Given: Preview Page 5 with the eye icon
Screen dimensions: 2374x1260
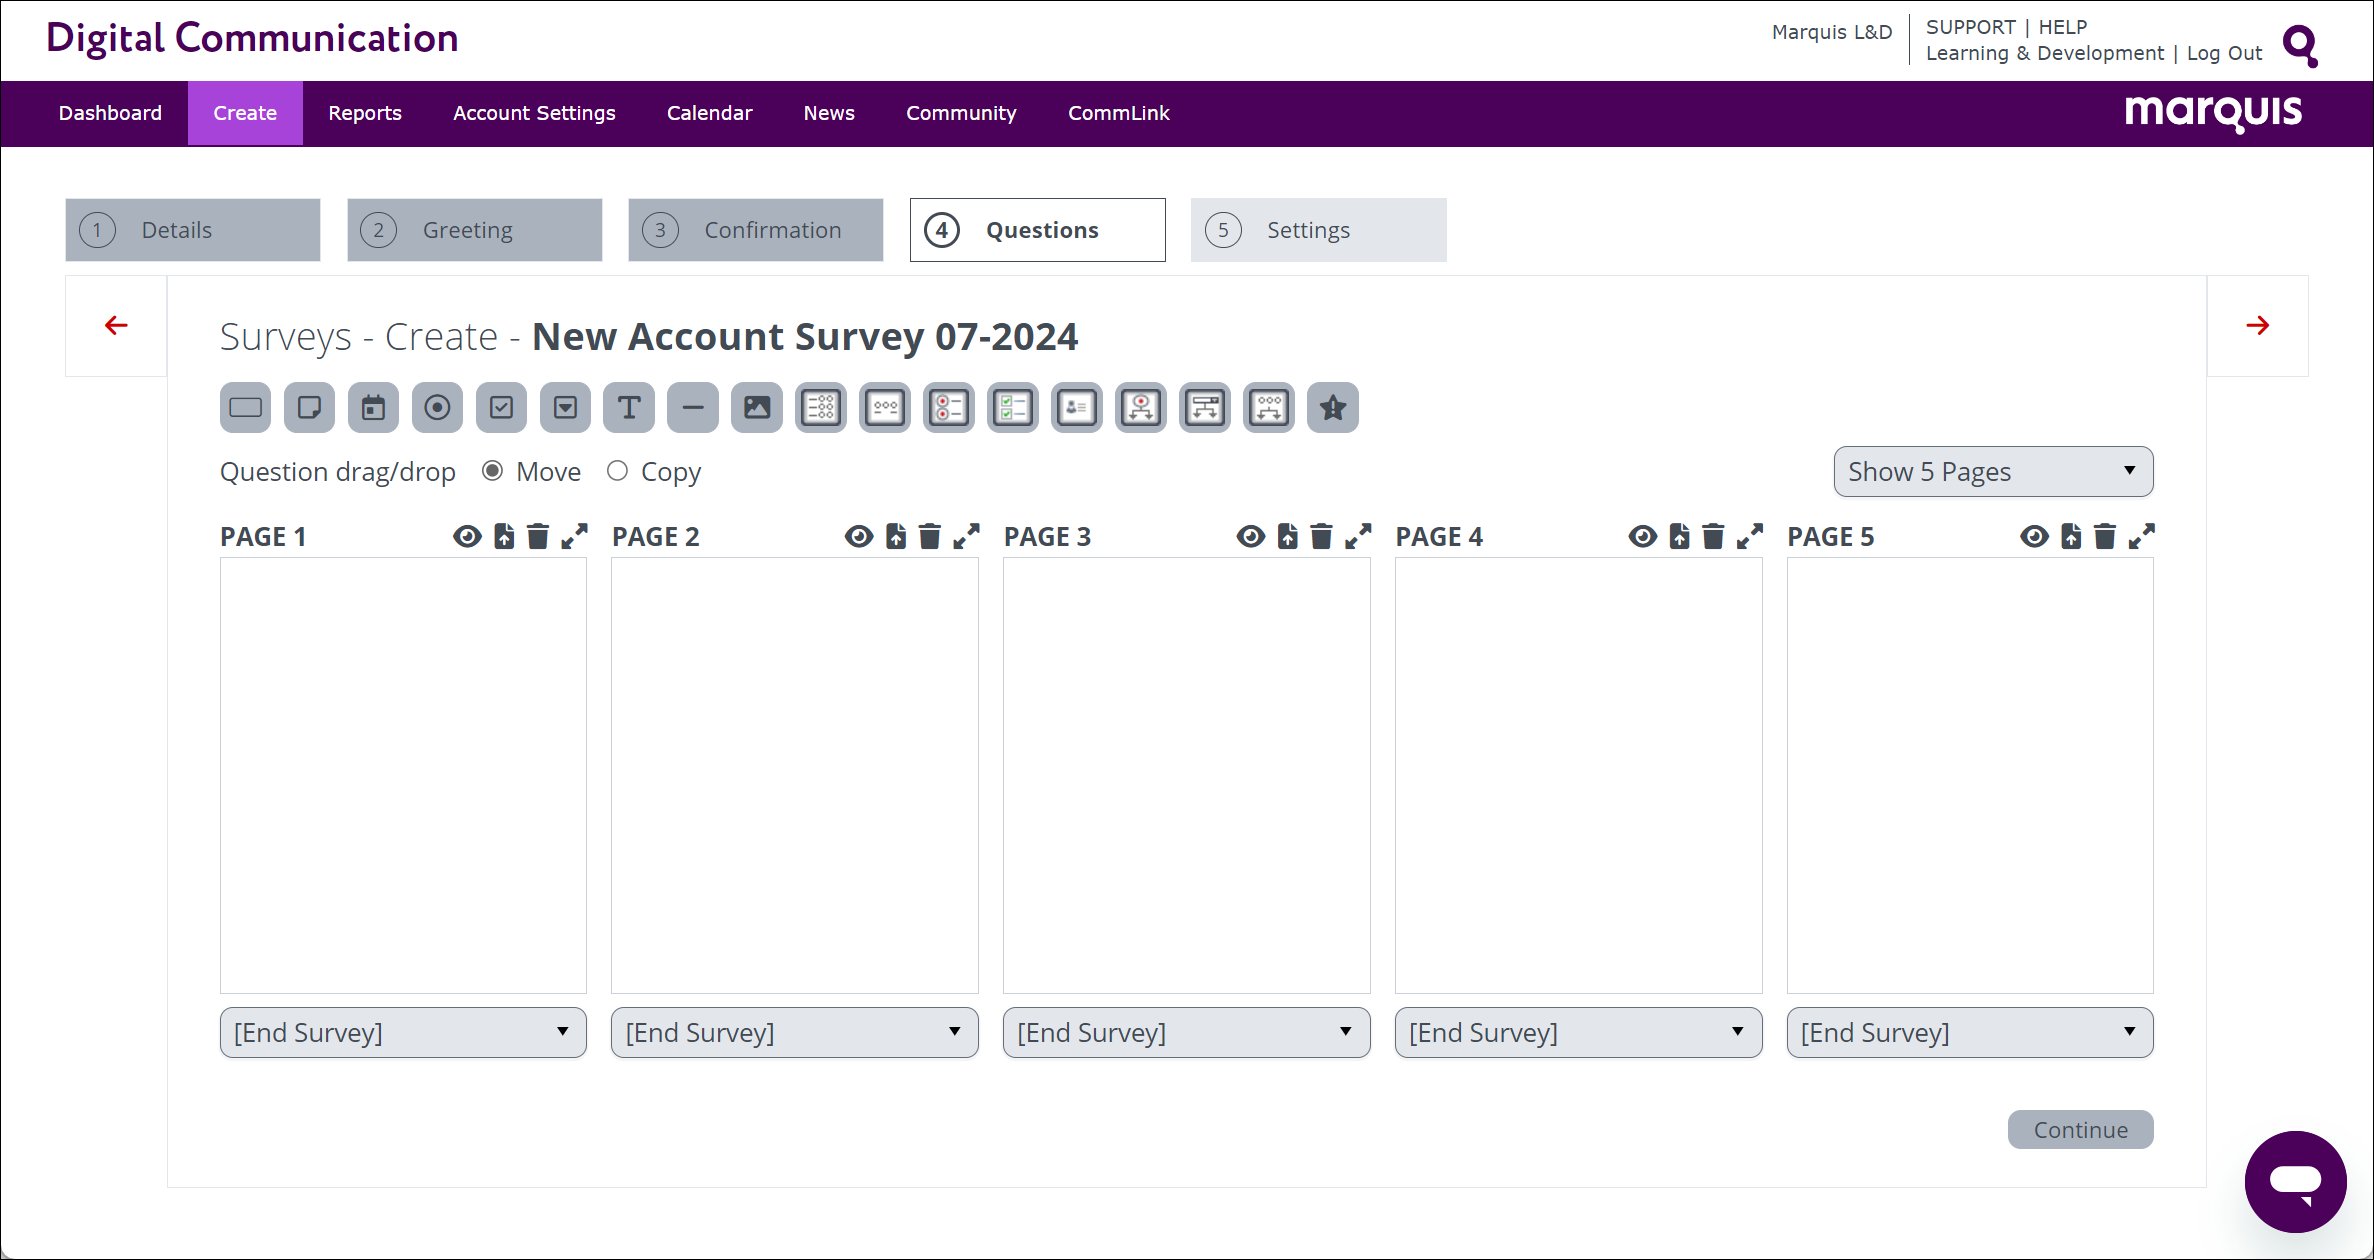Looking at the screenshot, I should point(2035,537).
